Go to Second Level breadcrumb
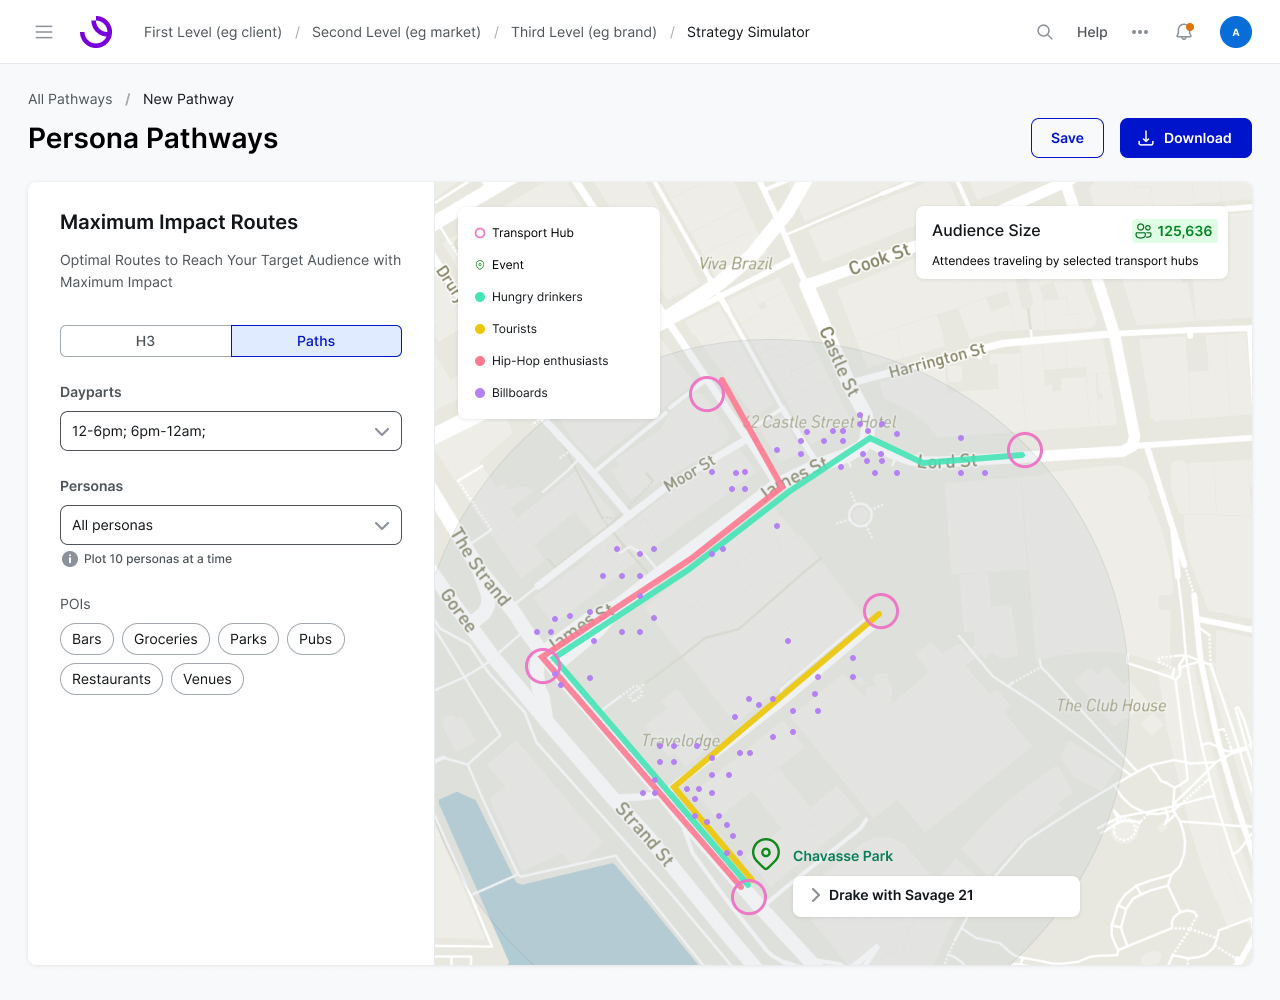Screen dimensions: 1280x1000 396,32
